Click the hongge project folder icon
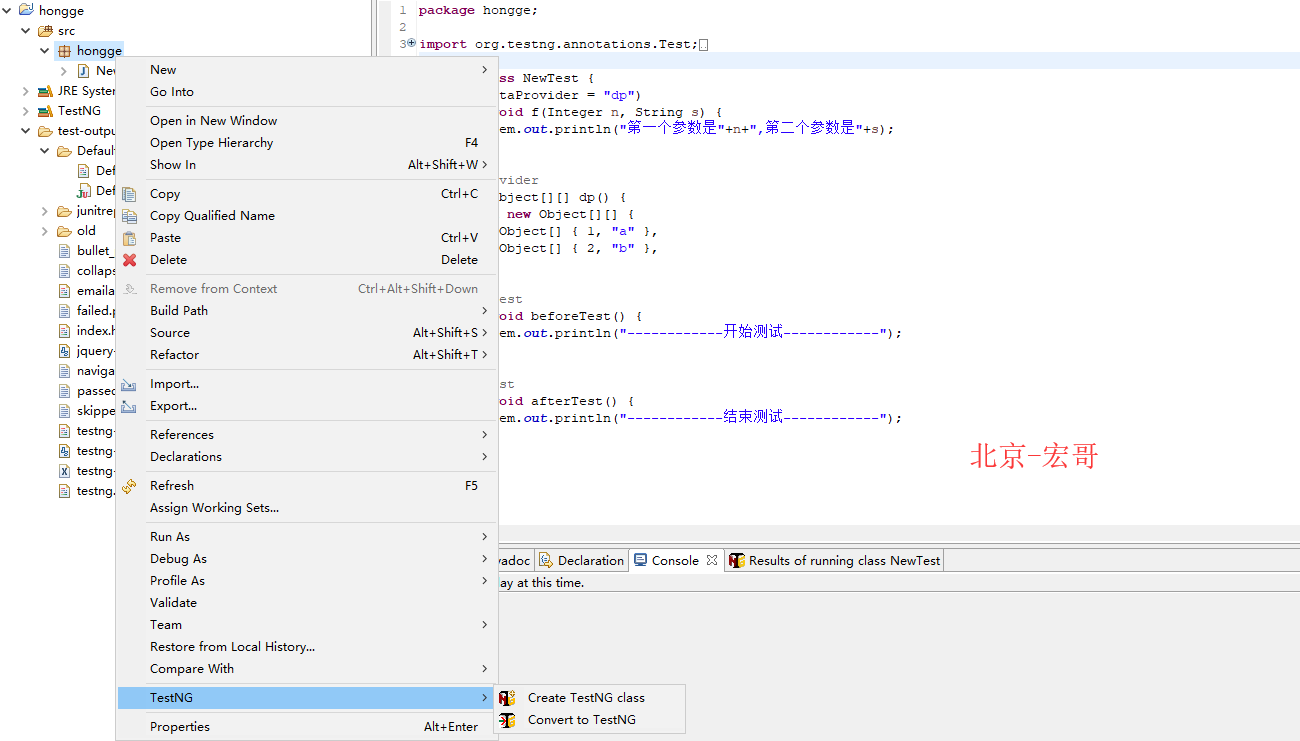 tap(26, 10)
